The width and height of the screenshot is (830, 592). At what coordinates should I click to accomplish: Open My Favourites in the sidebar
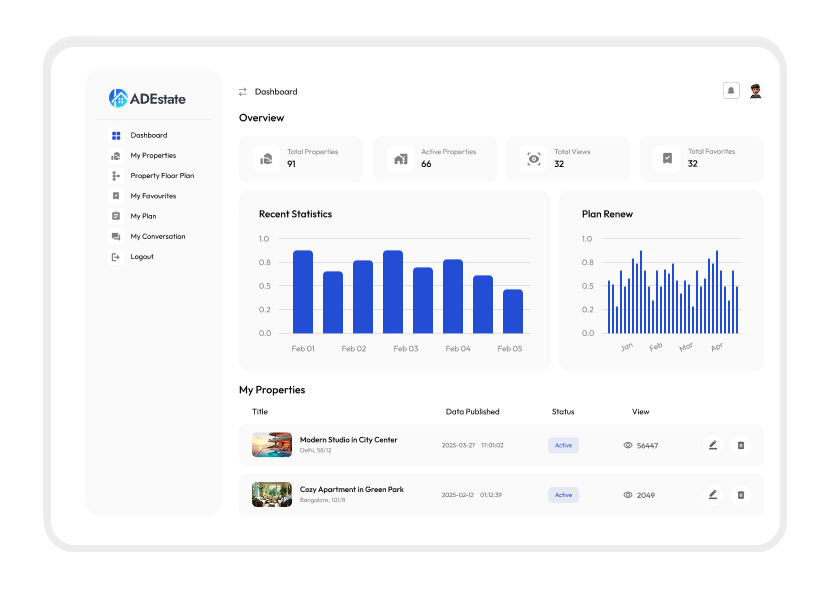tap(152, 196)
